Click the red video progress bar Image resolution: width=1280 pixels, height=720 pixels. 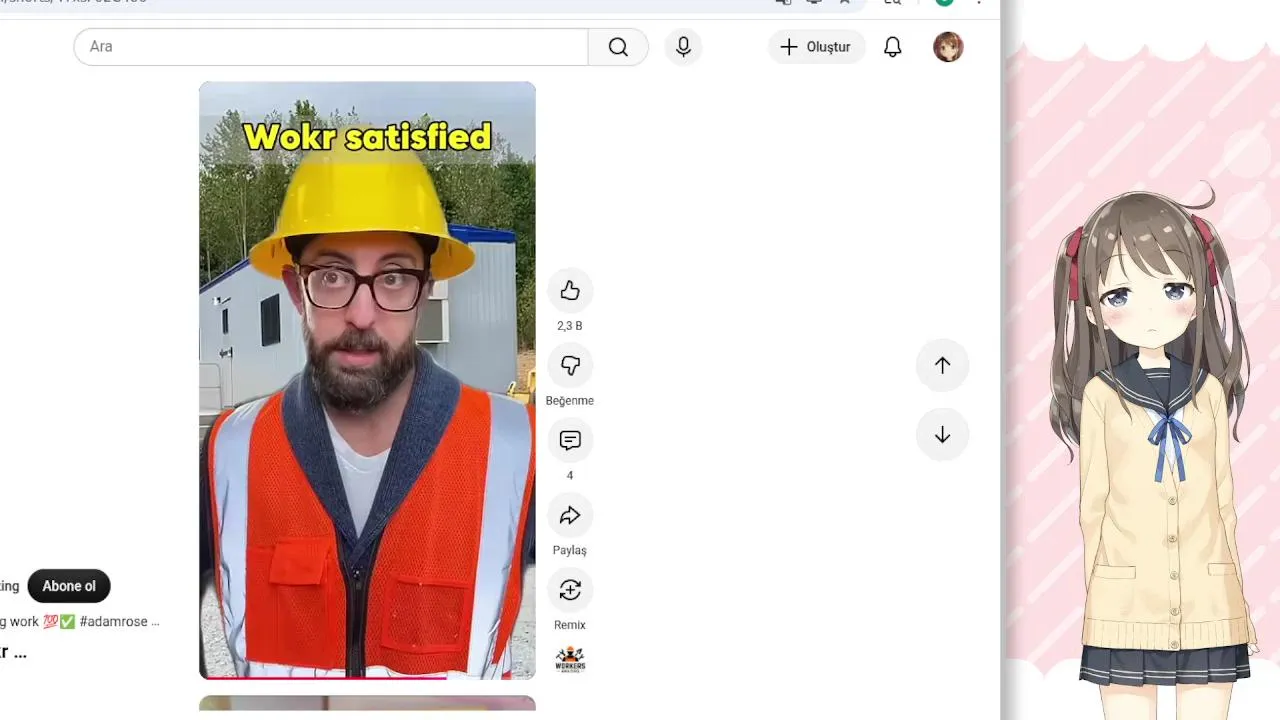[x=367, y=677]
